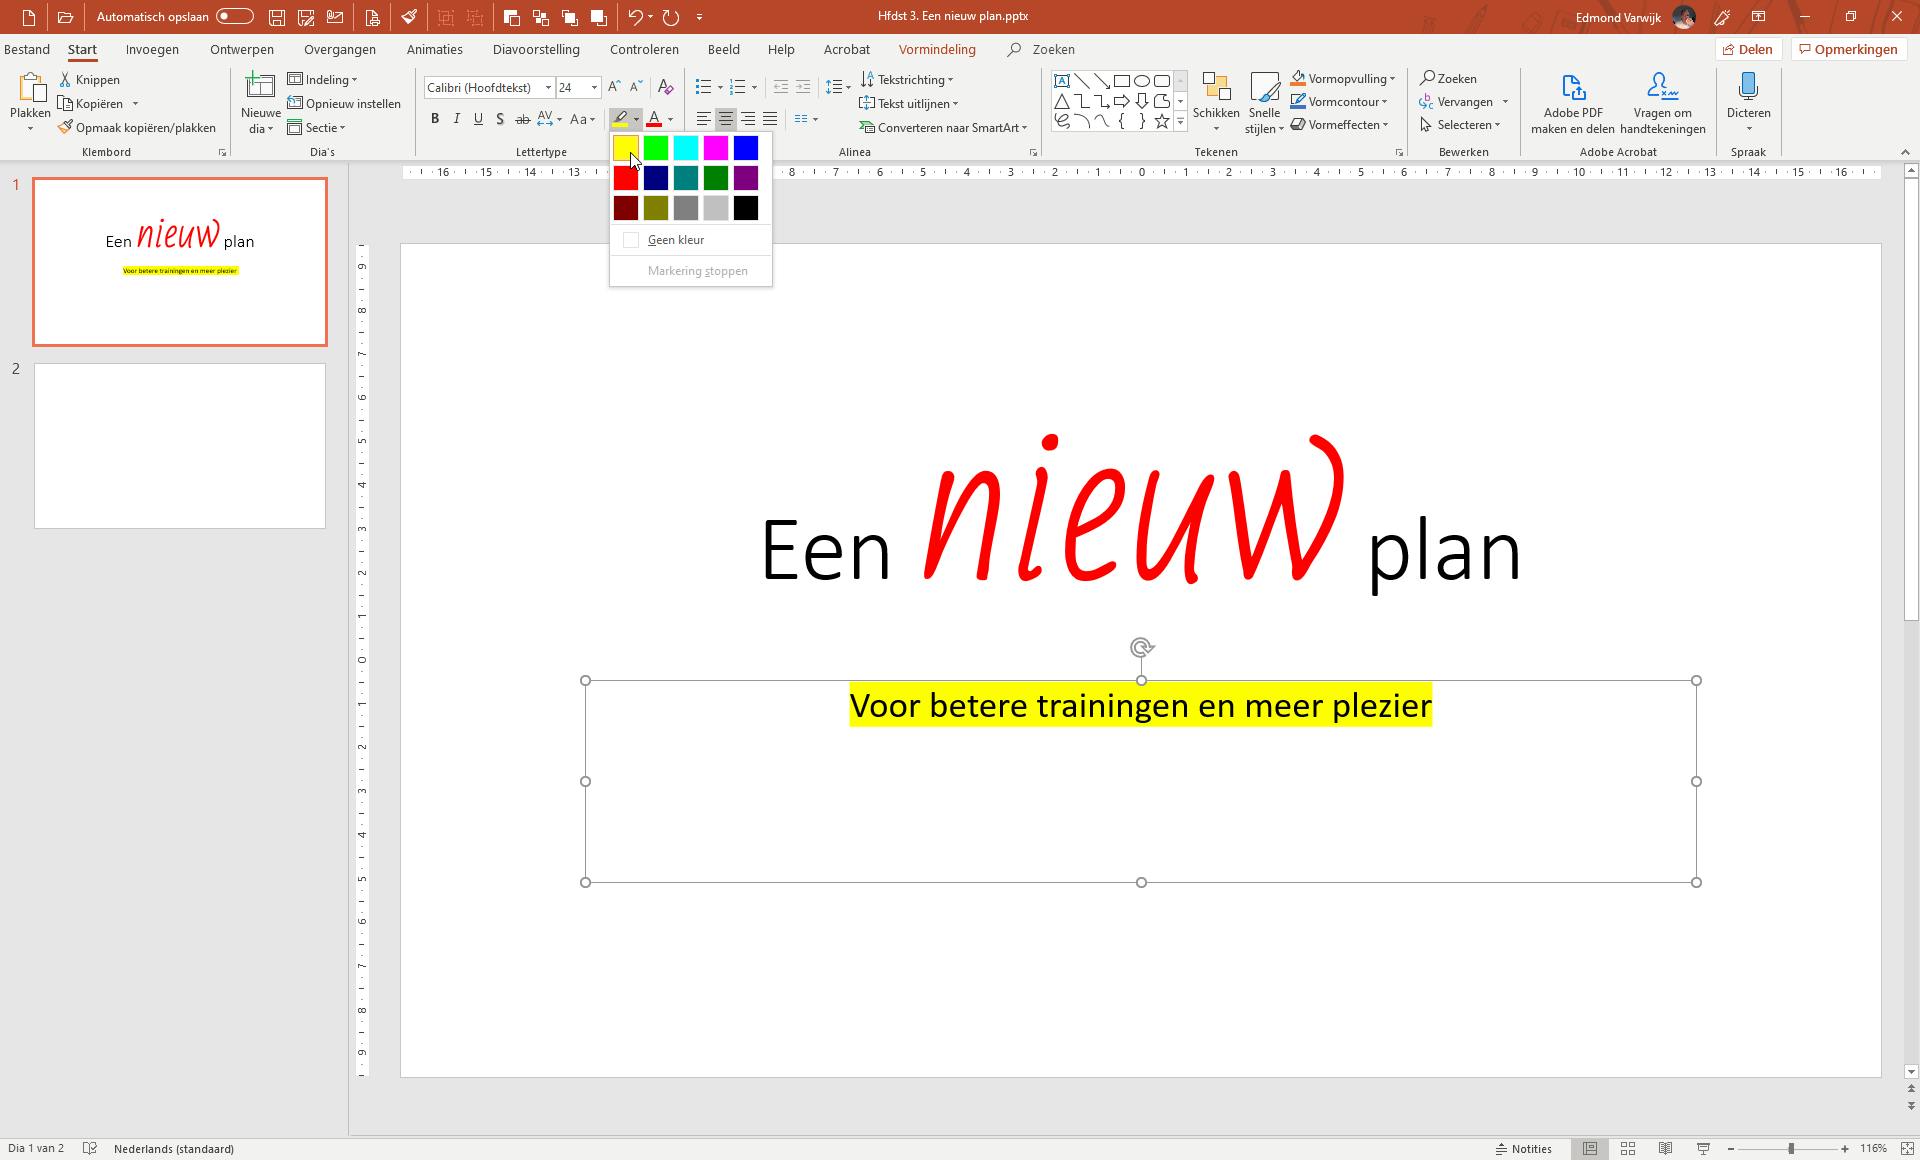Center-align text in paragraph group

(x=726, y=119)
